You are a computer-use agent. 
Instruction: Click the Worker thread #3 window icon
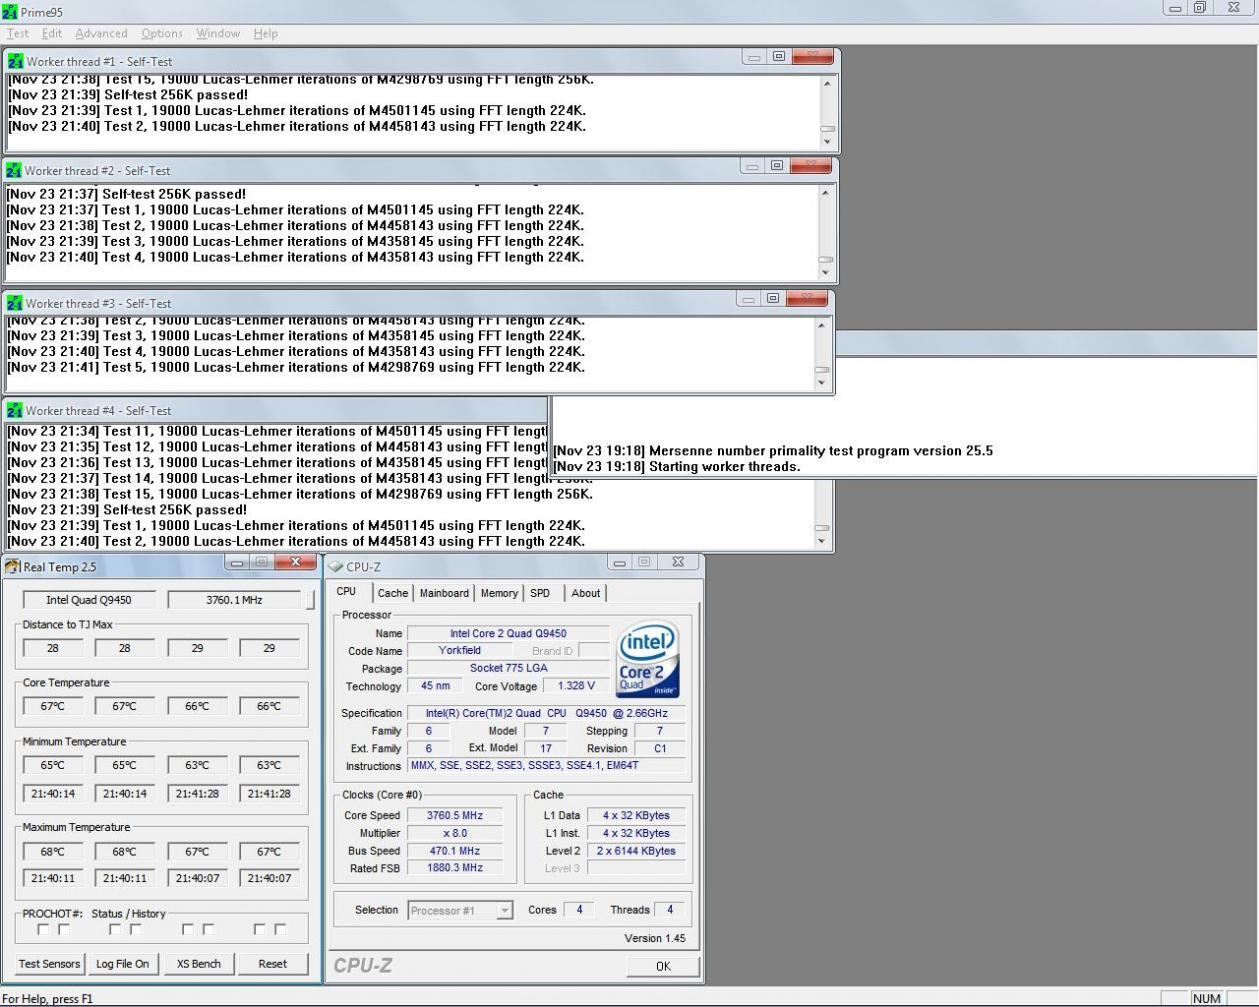(x=14, y=303)
